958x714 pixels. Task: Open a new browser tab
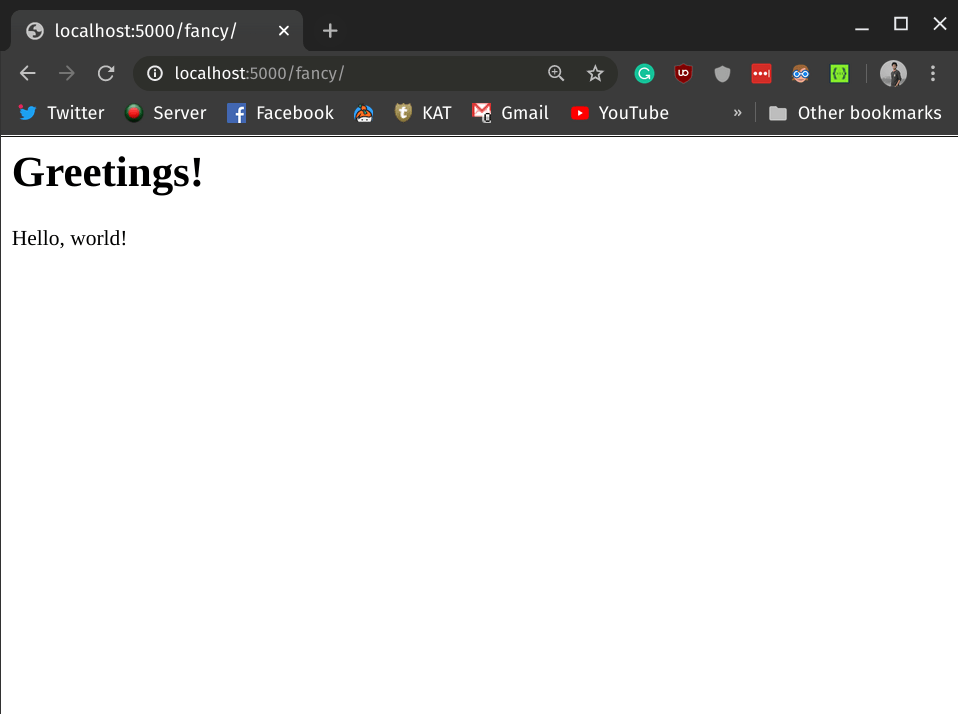point(330,30)
